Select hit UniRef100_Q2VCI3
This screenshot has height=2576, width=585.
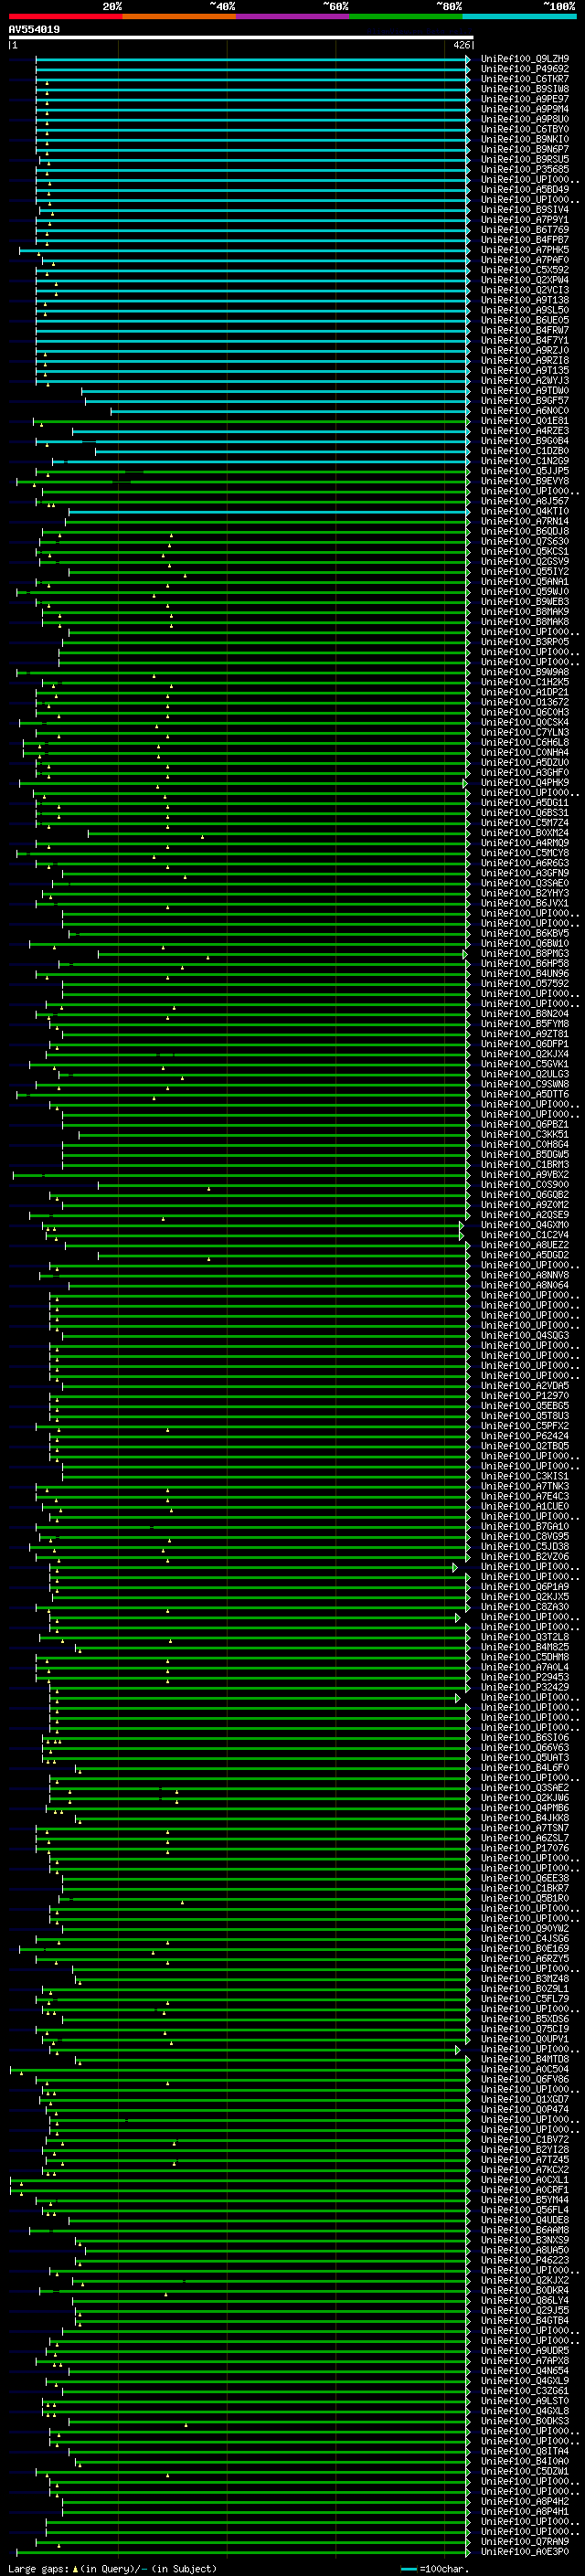525,290
